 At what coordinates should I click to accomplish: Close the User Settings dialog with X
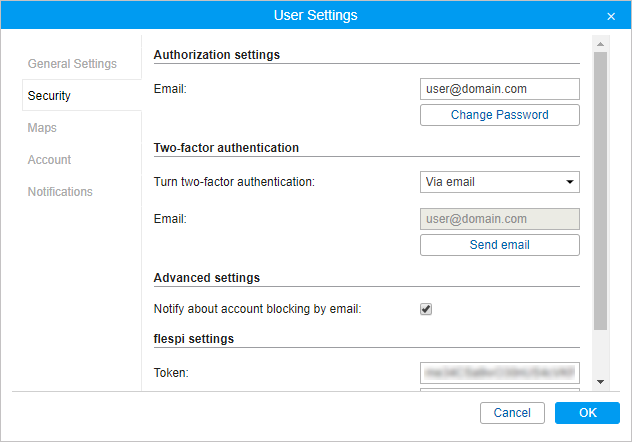click(611, 16)
